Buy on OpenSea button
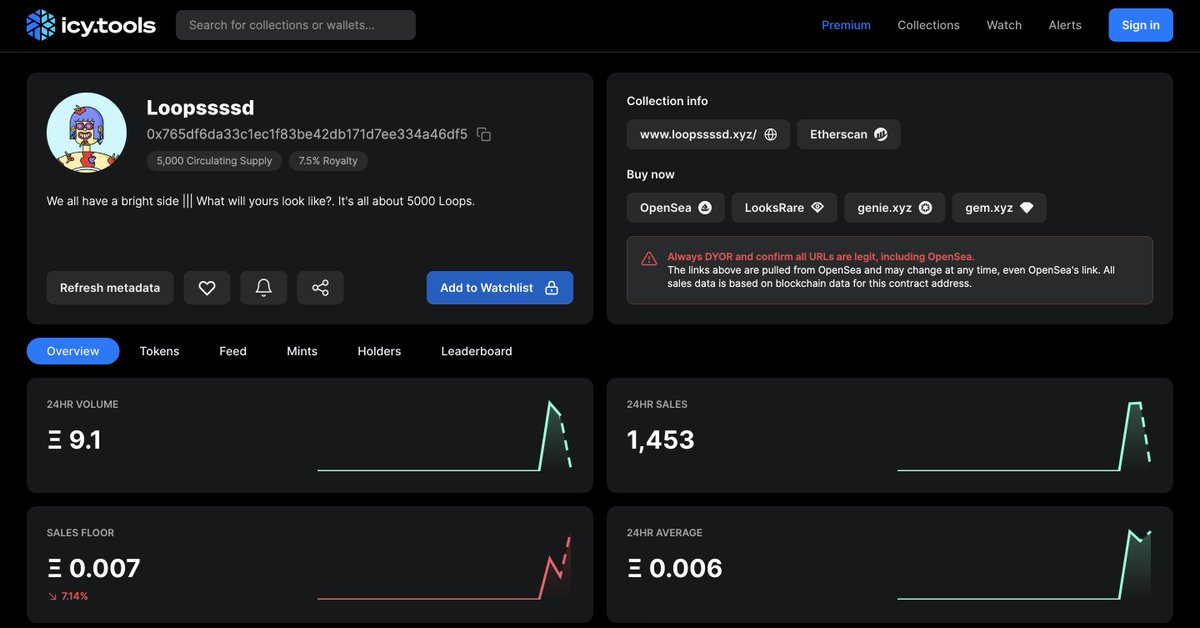 (675, 208)
